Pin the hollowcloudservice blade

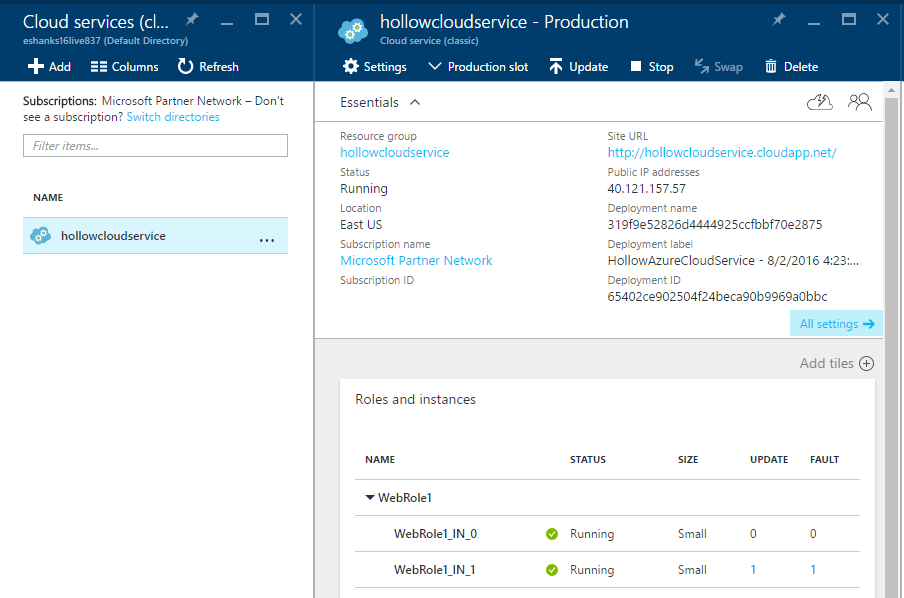point(778,19)
